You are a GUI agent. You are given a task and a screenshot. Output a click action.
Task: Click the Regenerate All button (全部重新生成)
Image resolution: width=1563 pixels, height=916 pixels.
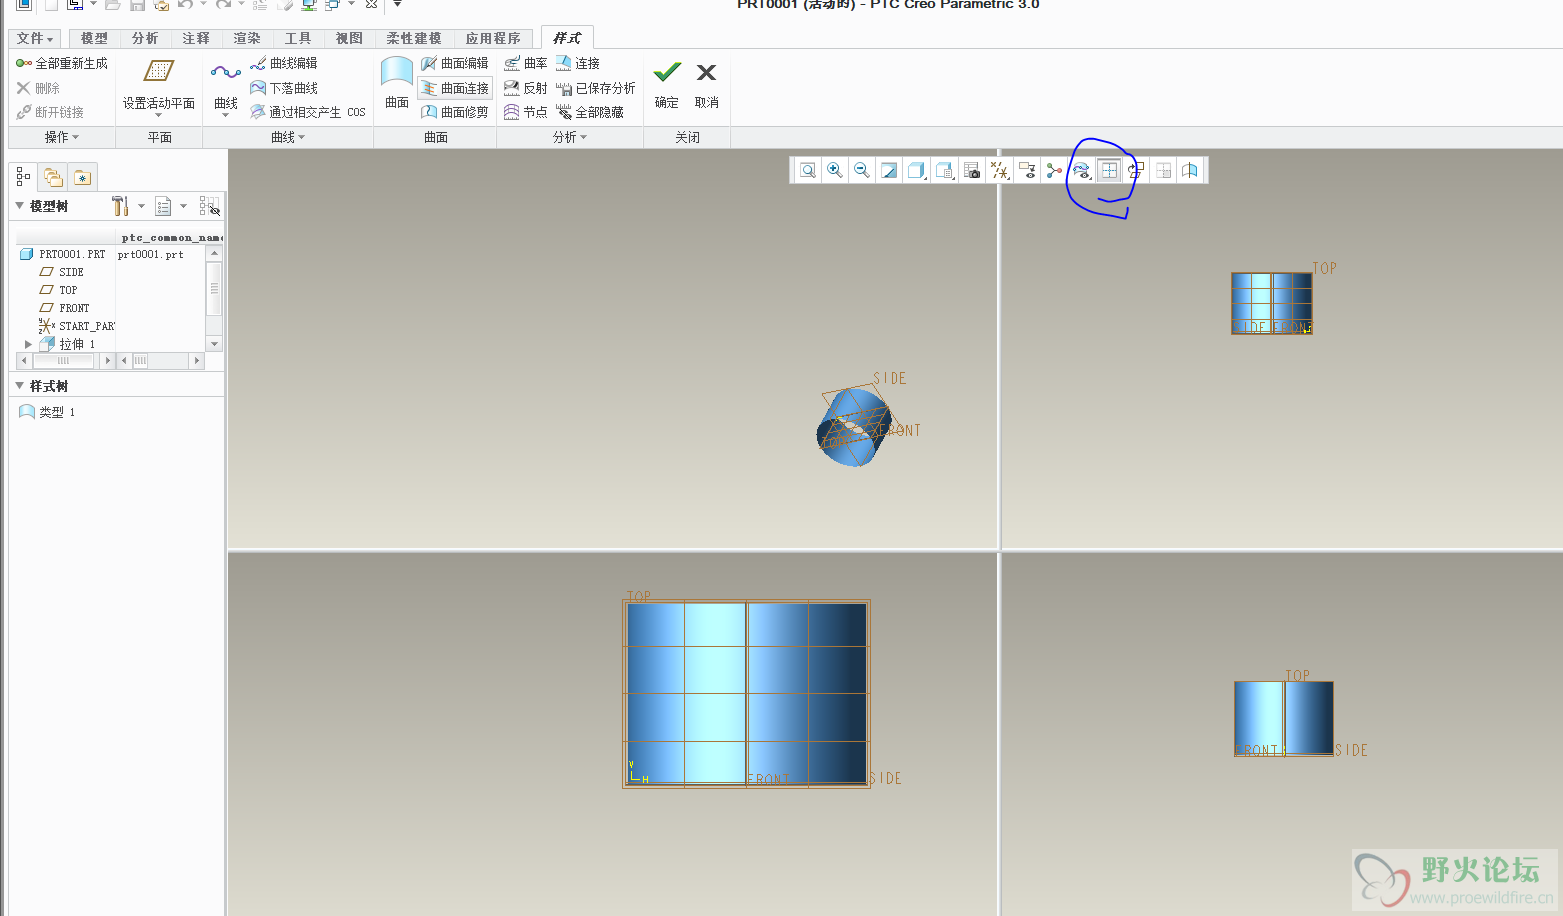(x=62, y=63)
